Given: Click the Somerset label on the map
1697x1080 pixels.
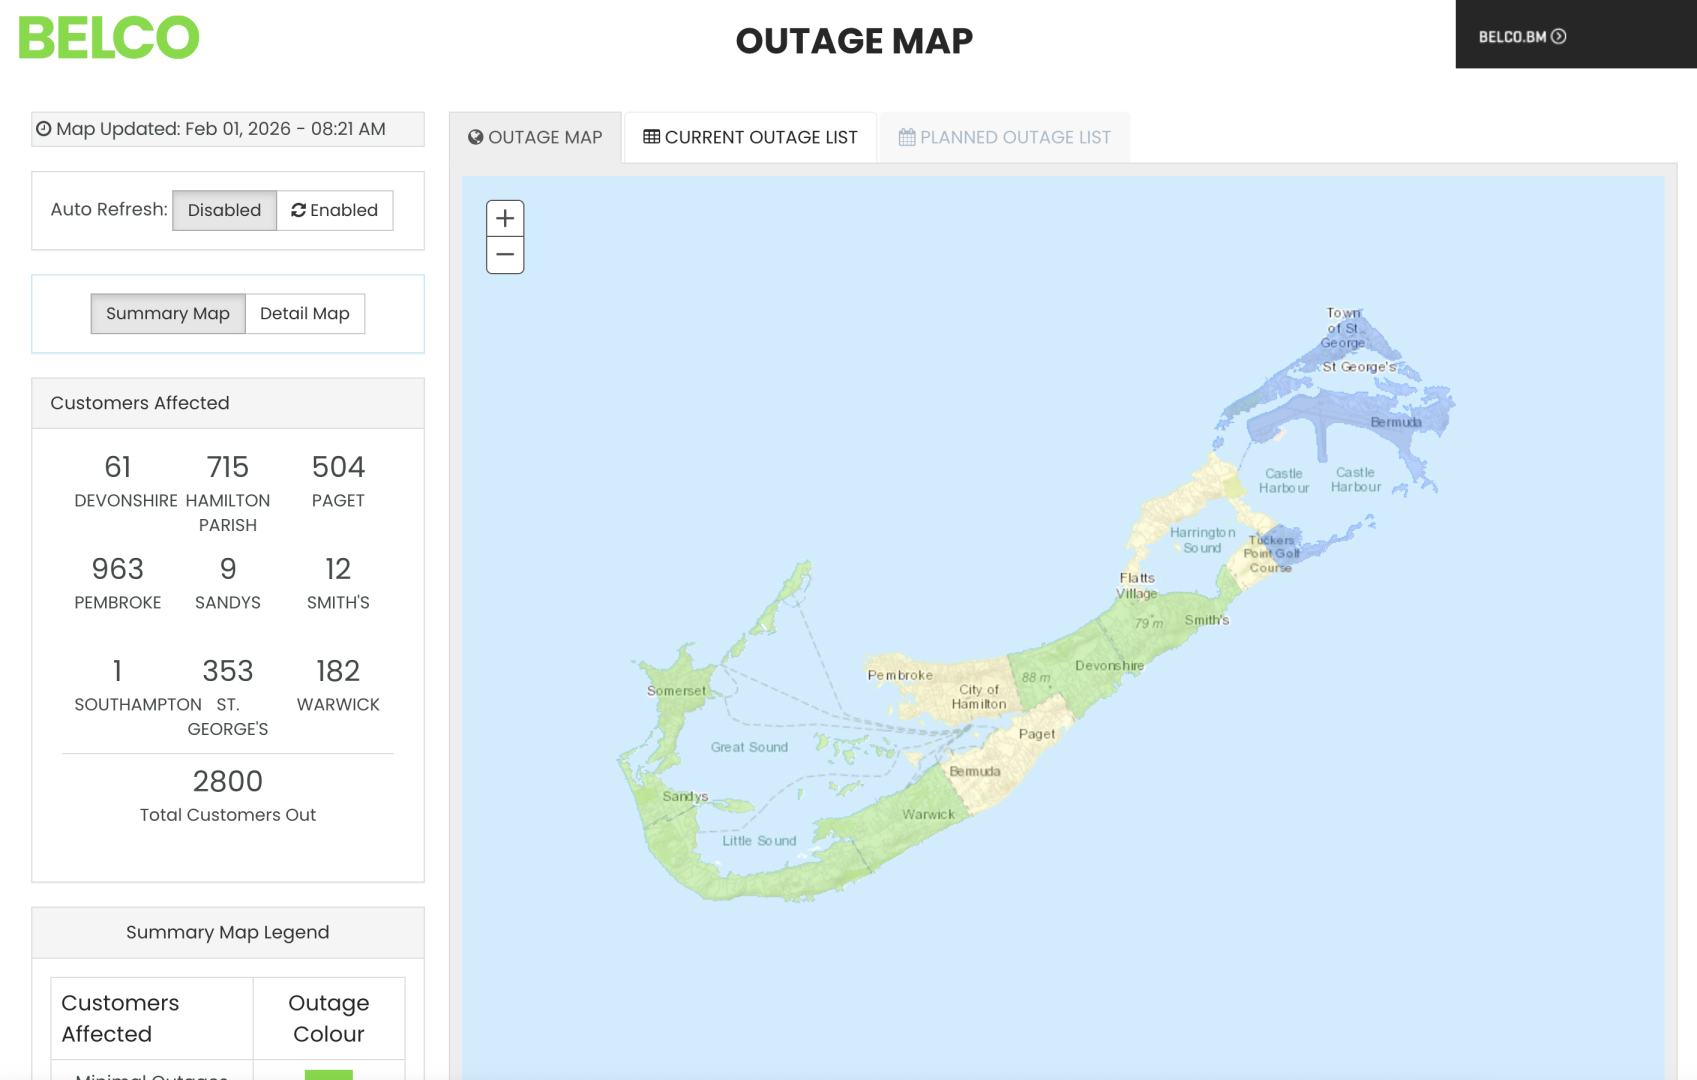Looking at the screenshot, I should tap(676, 691).
